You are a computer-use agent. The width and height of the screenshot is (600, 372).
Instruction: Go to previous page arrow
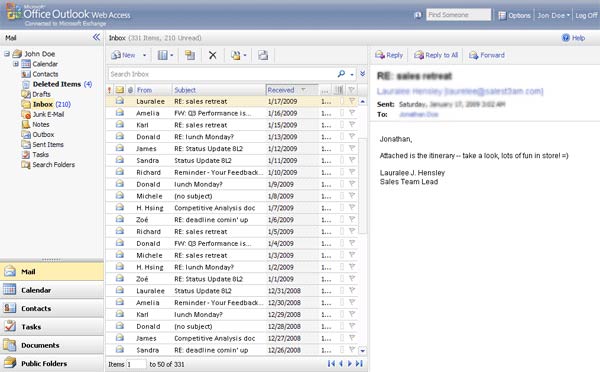[x=341, y=364]
